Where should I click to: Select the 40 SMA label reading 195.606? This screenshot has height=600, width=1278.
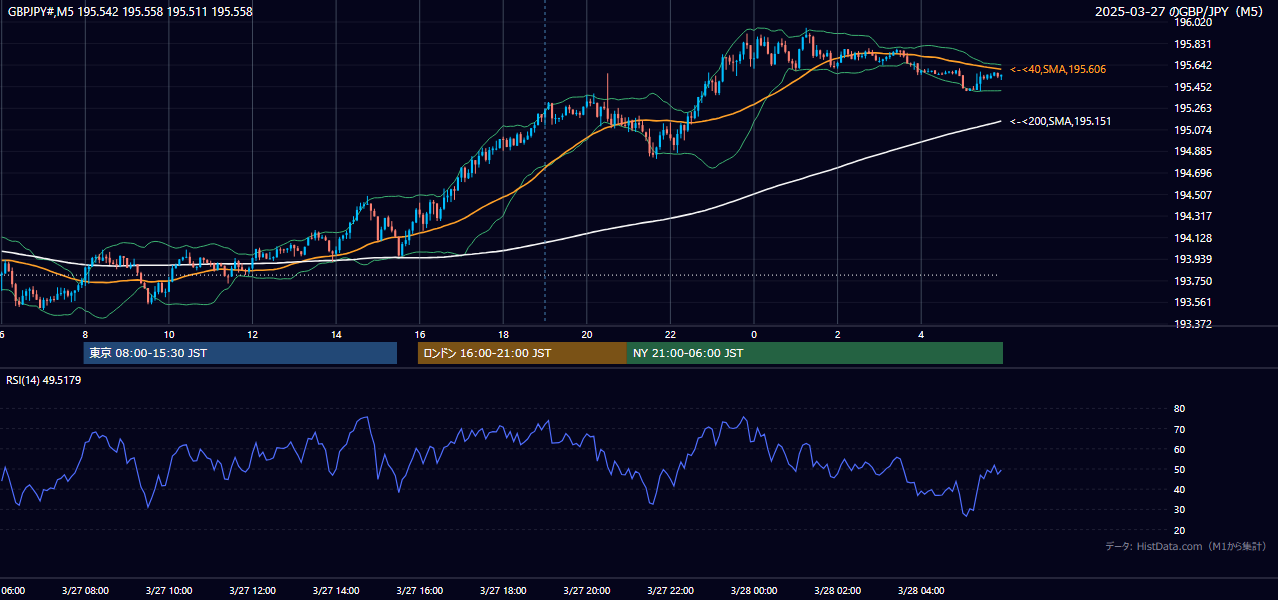tap(1058, 69)
